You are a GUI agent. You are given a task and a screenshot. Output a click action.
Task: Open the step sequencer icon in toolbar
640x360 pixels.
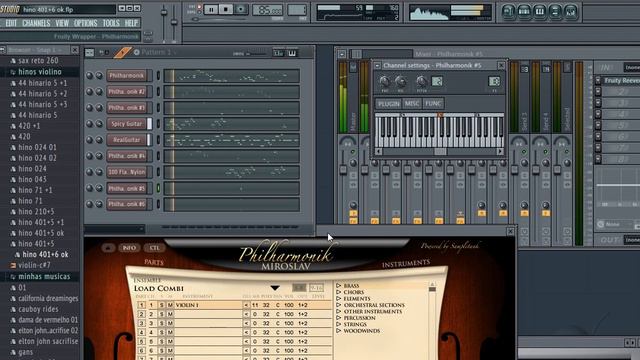click(x=524, y=11)
